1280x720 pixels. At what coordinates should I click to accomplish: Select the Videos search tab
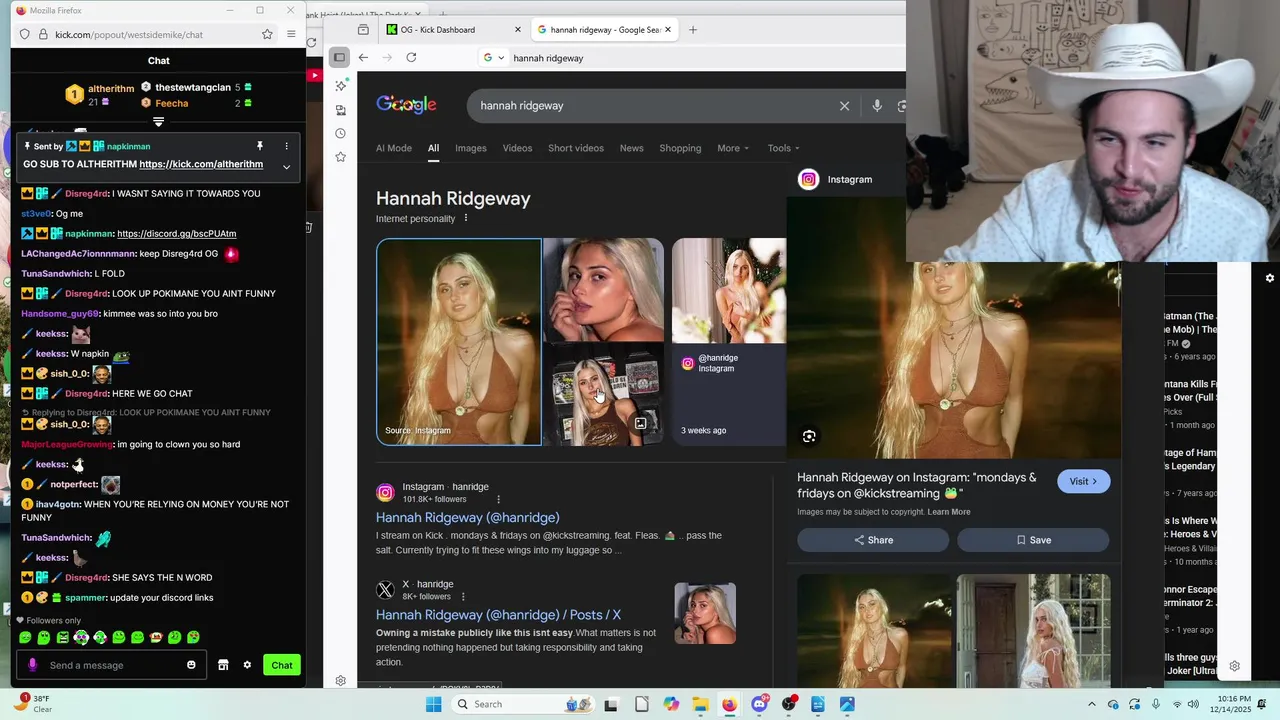[517, 148]
